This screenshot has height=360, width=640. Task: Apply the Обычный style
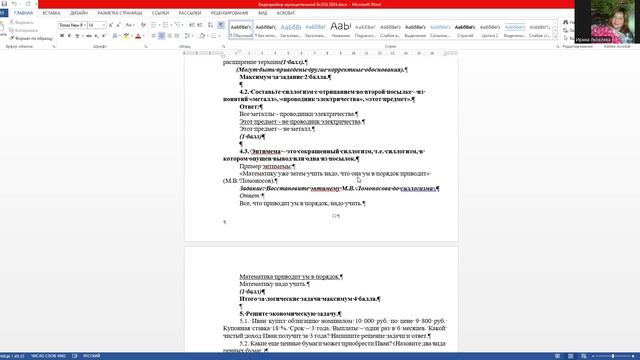tap(241, 30)
